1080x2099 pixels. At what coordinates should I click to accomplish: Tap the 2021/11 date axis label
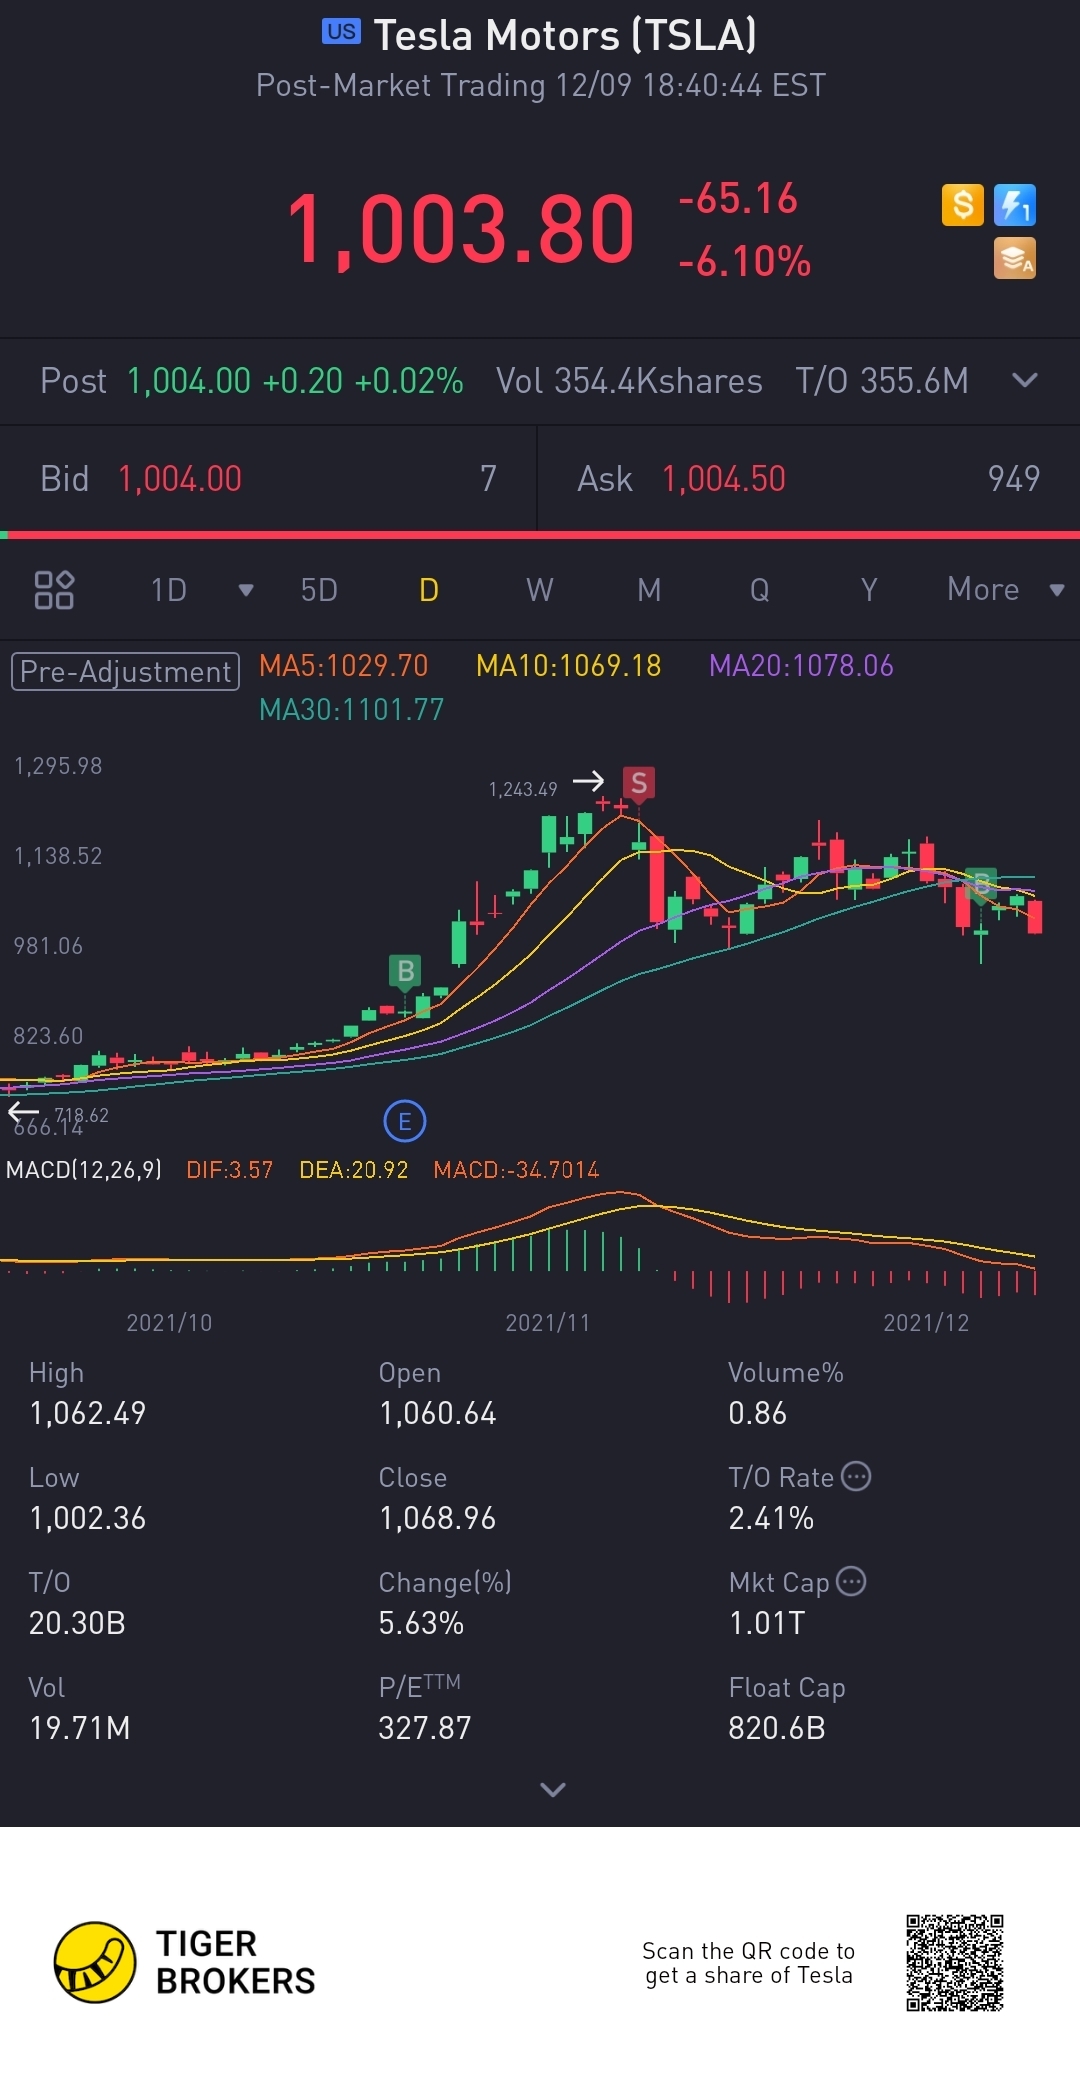click(548, 1323)
